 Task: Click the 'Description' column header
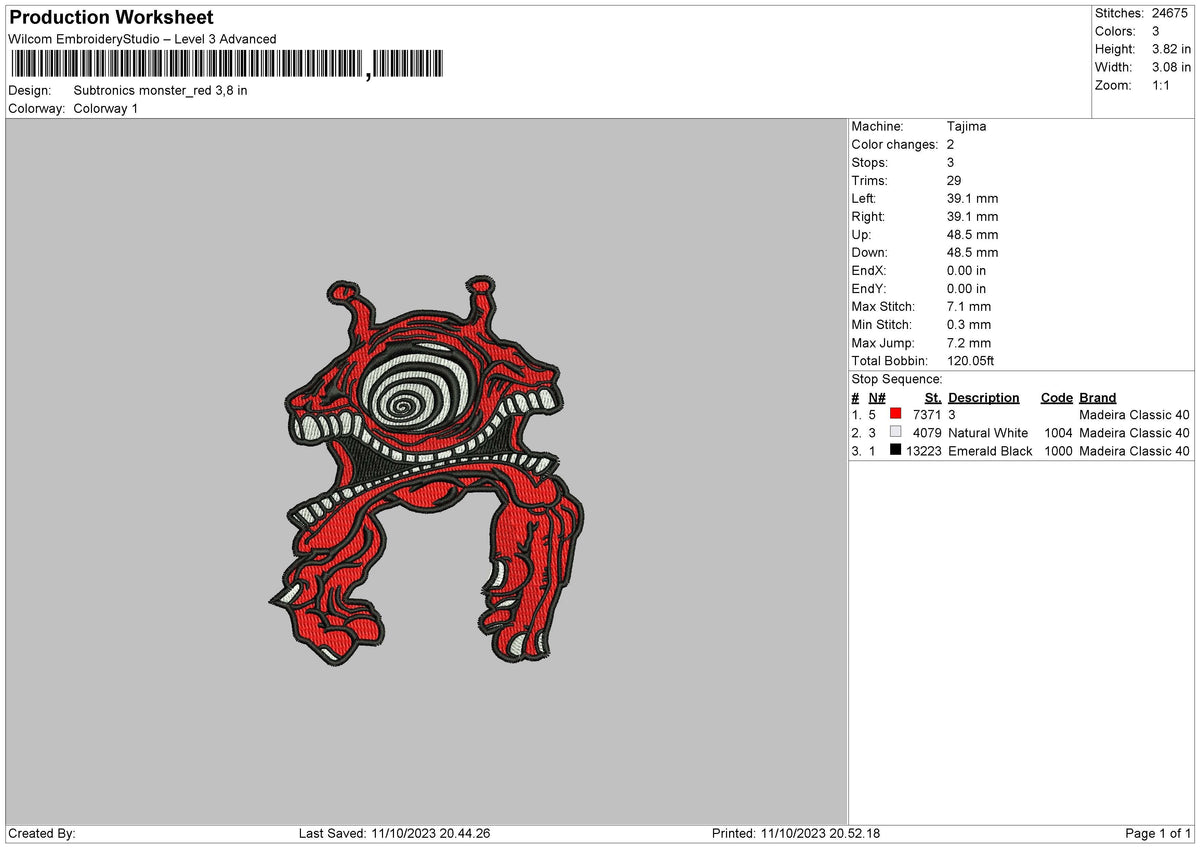[x=984, y=397]
